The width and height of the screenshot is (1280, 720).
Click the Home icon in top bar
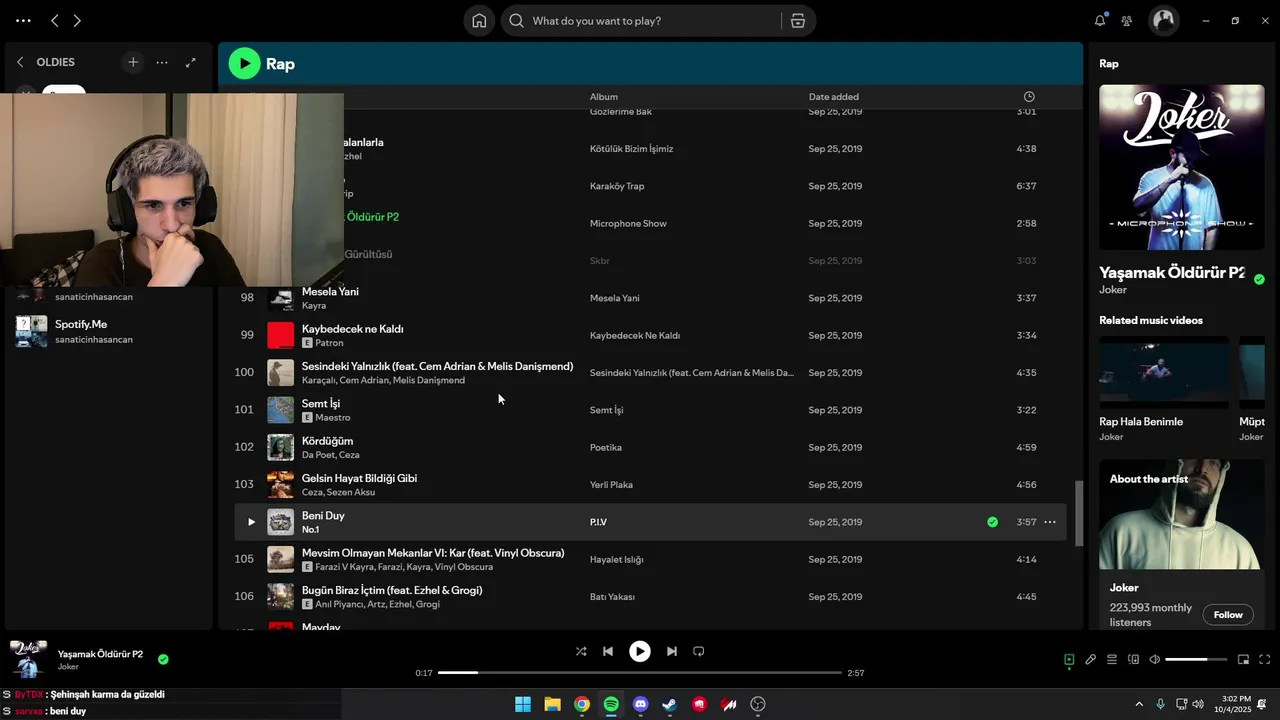[479, 20]
